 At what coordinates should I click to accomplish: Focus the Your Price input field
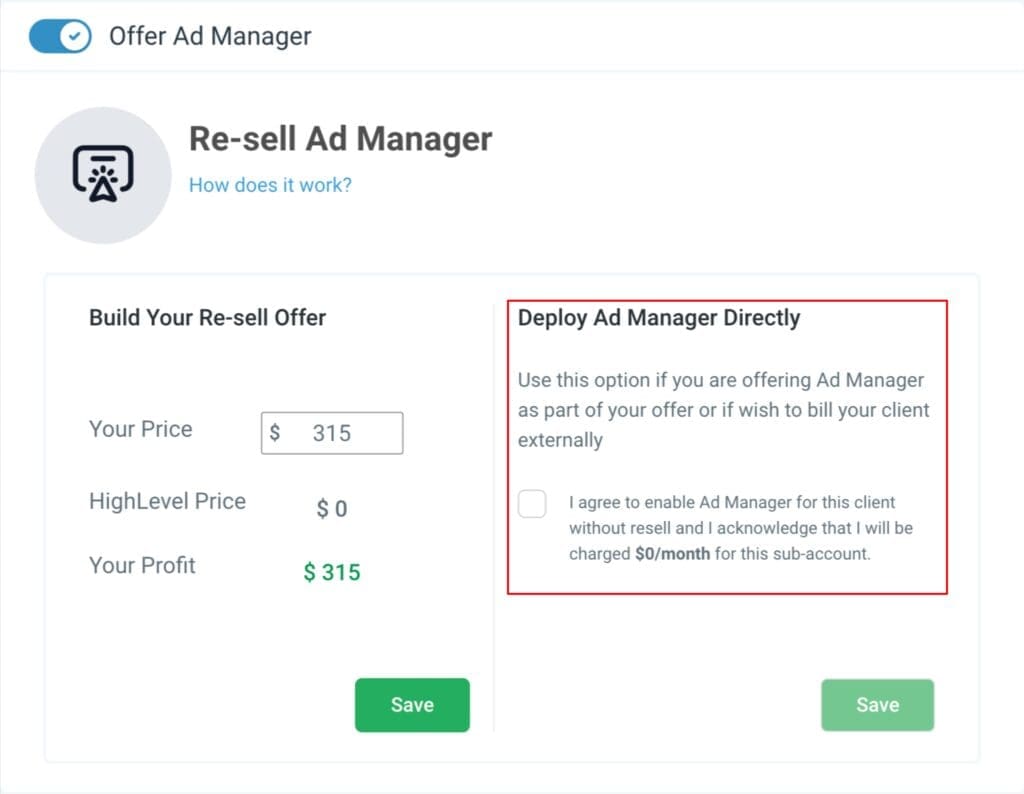coord(345,433)
